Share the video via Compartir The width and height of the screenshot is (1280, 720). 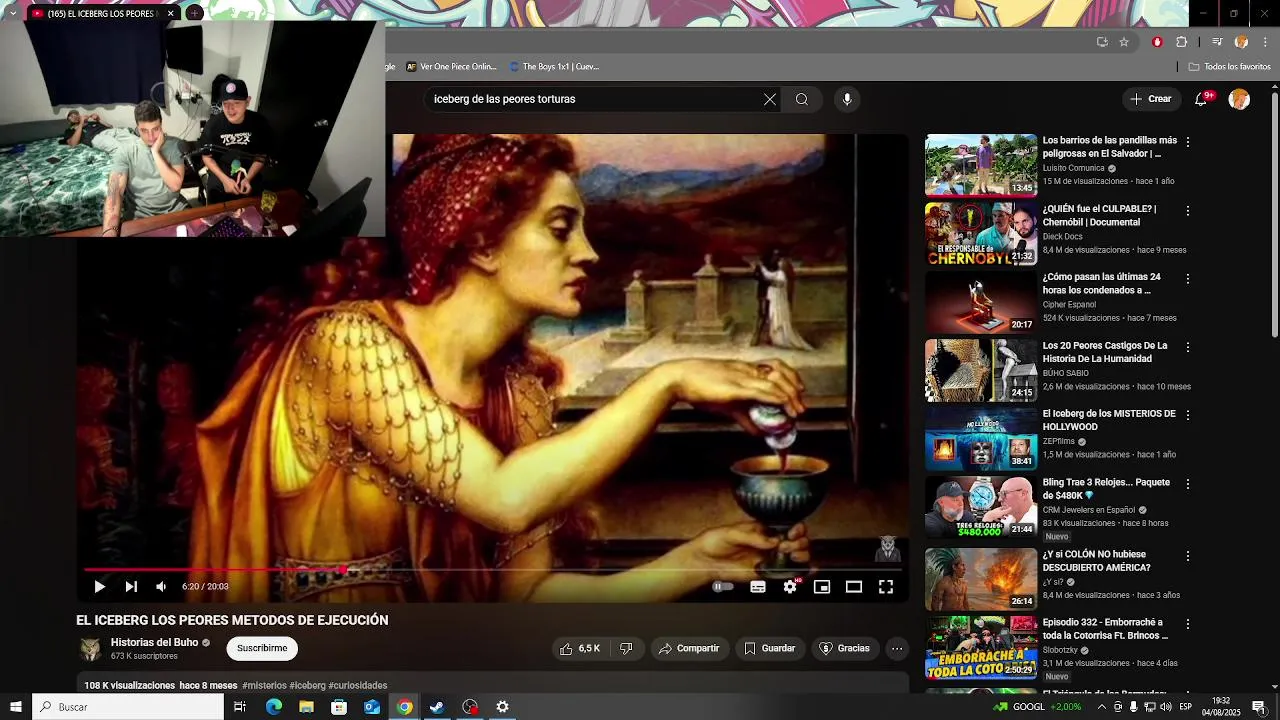pos(689,648)
